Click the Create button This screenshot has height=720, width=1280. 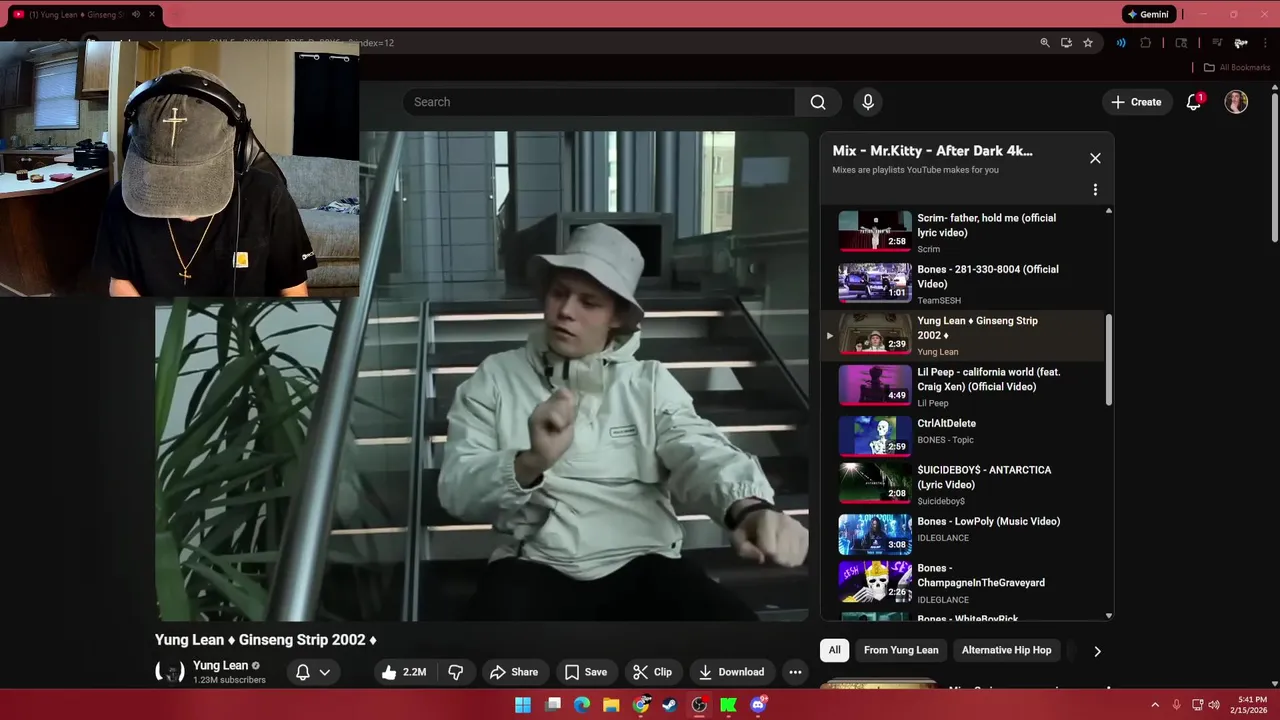(1137, 102)
